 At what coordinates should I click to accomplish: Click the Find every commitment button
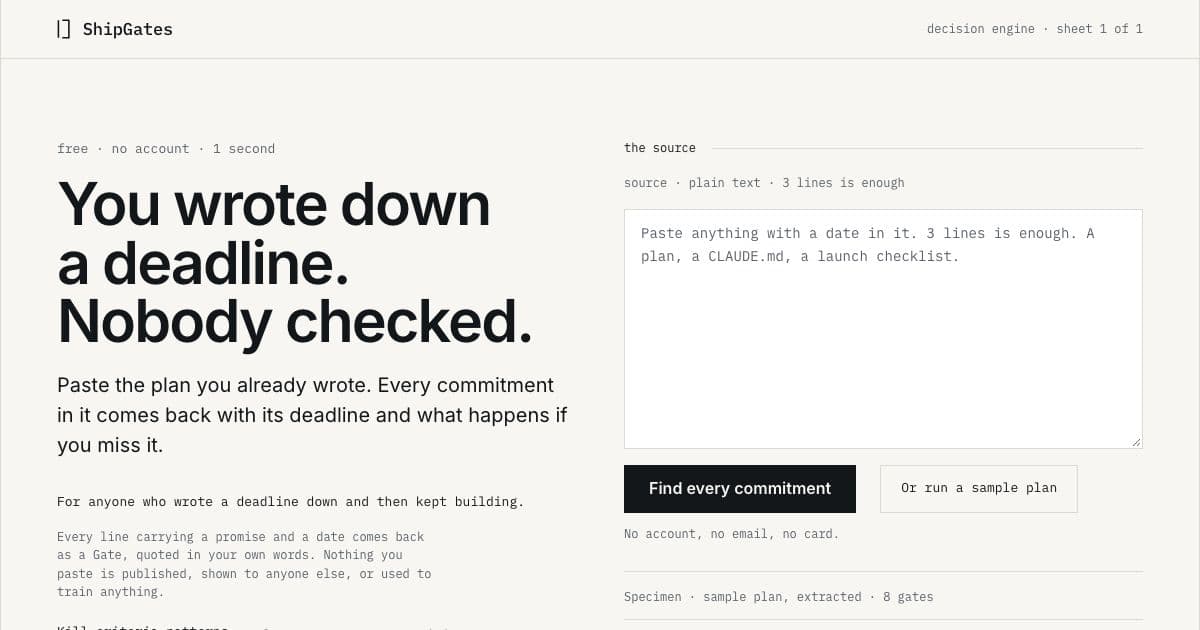740,489
